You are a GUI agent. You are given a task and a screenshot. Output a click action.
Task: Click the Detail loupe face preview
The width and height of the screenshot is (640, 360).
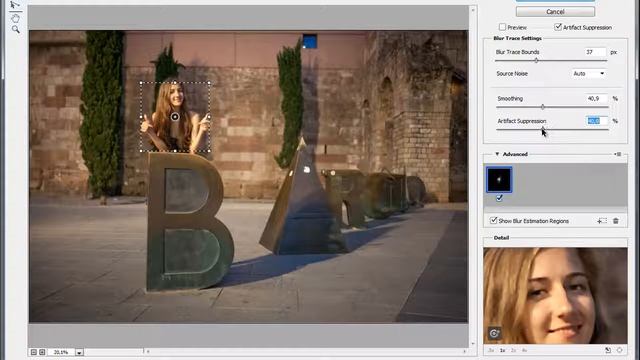[x=555, y=296]
